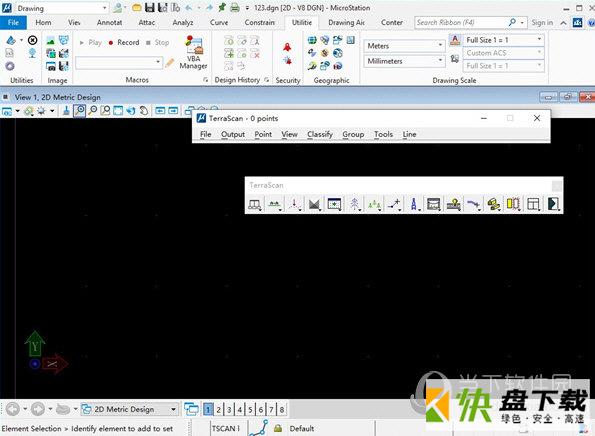Click the Print icon in quick access toolbar
595x436 pixels.
pos(235,8)
